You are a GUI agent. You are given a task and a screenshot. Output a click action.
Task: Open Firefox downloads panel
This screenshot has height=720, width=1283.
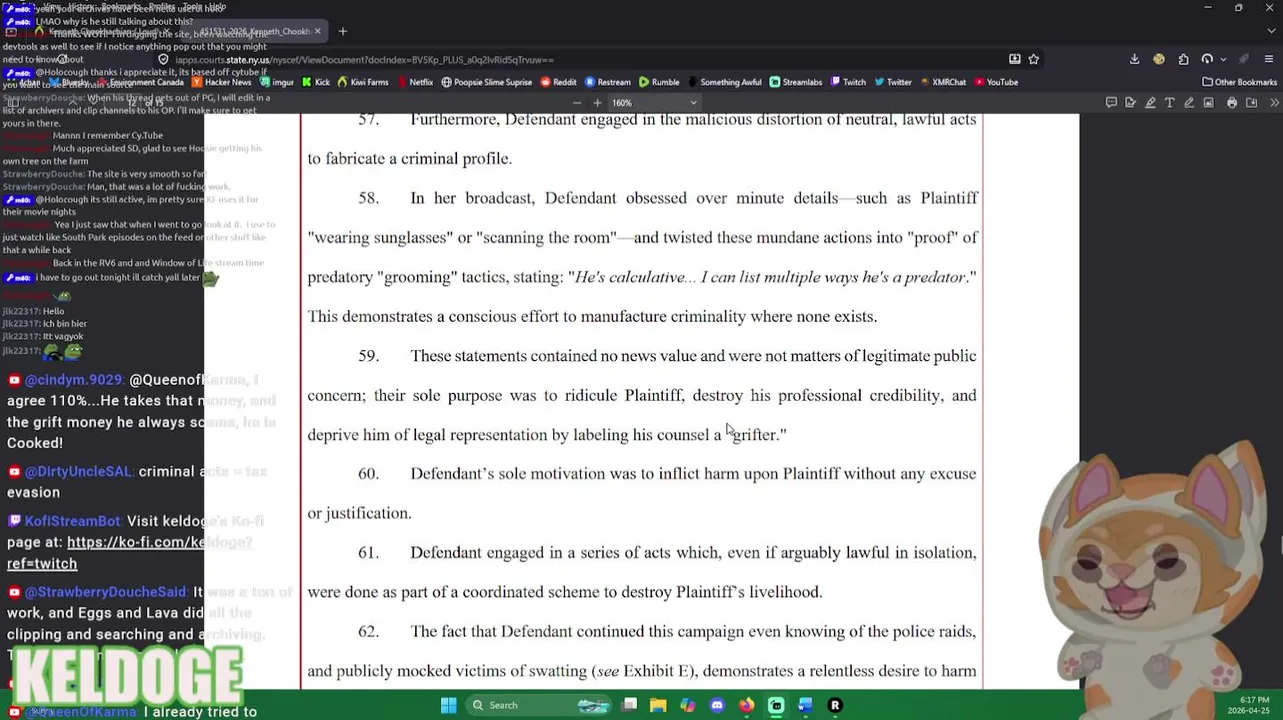(x=1134, y=59)
